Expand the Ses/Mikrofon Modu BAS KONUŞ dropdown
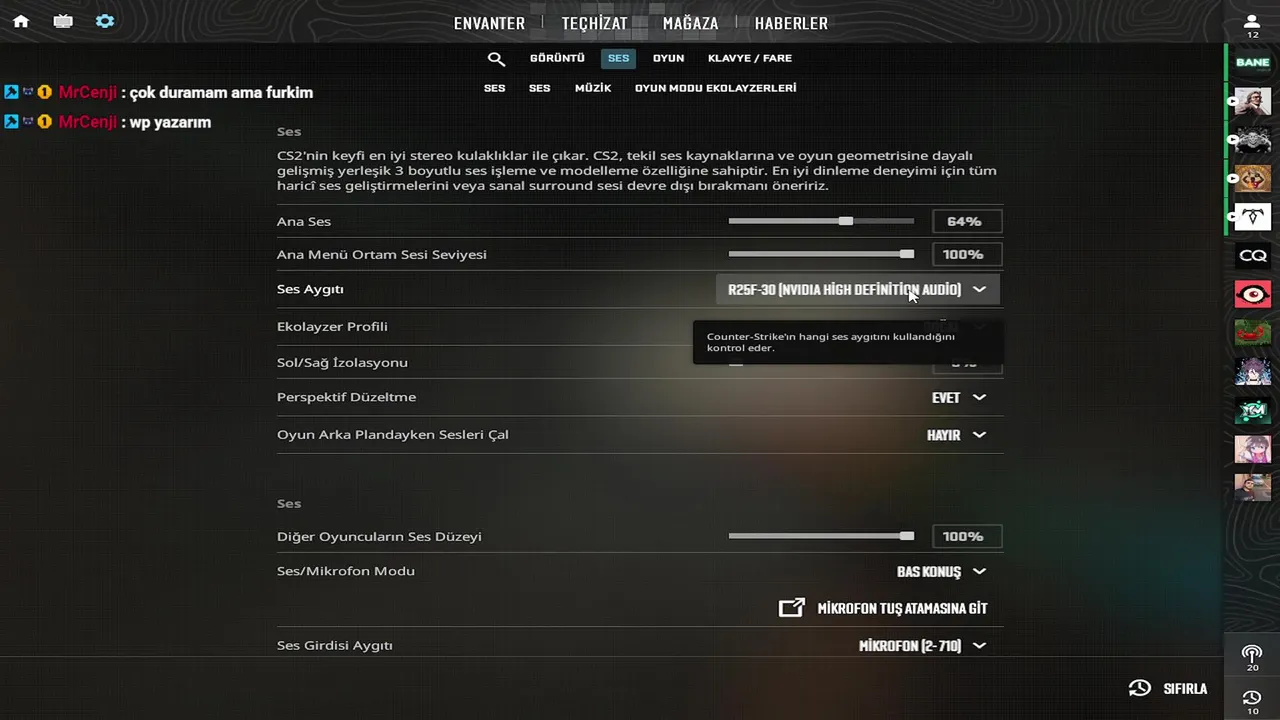The width and height of the screenshot is (1280, 720). [941, 572]
